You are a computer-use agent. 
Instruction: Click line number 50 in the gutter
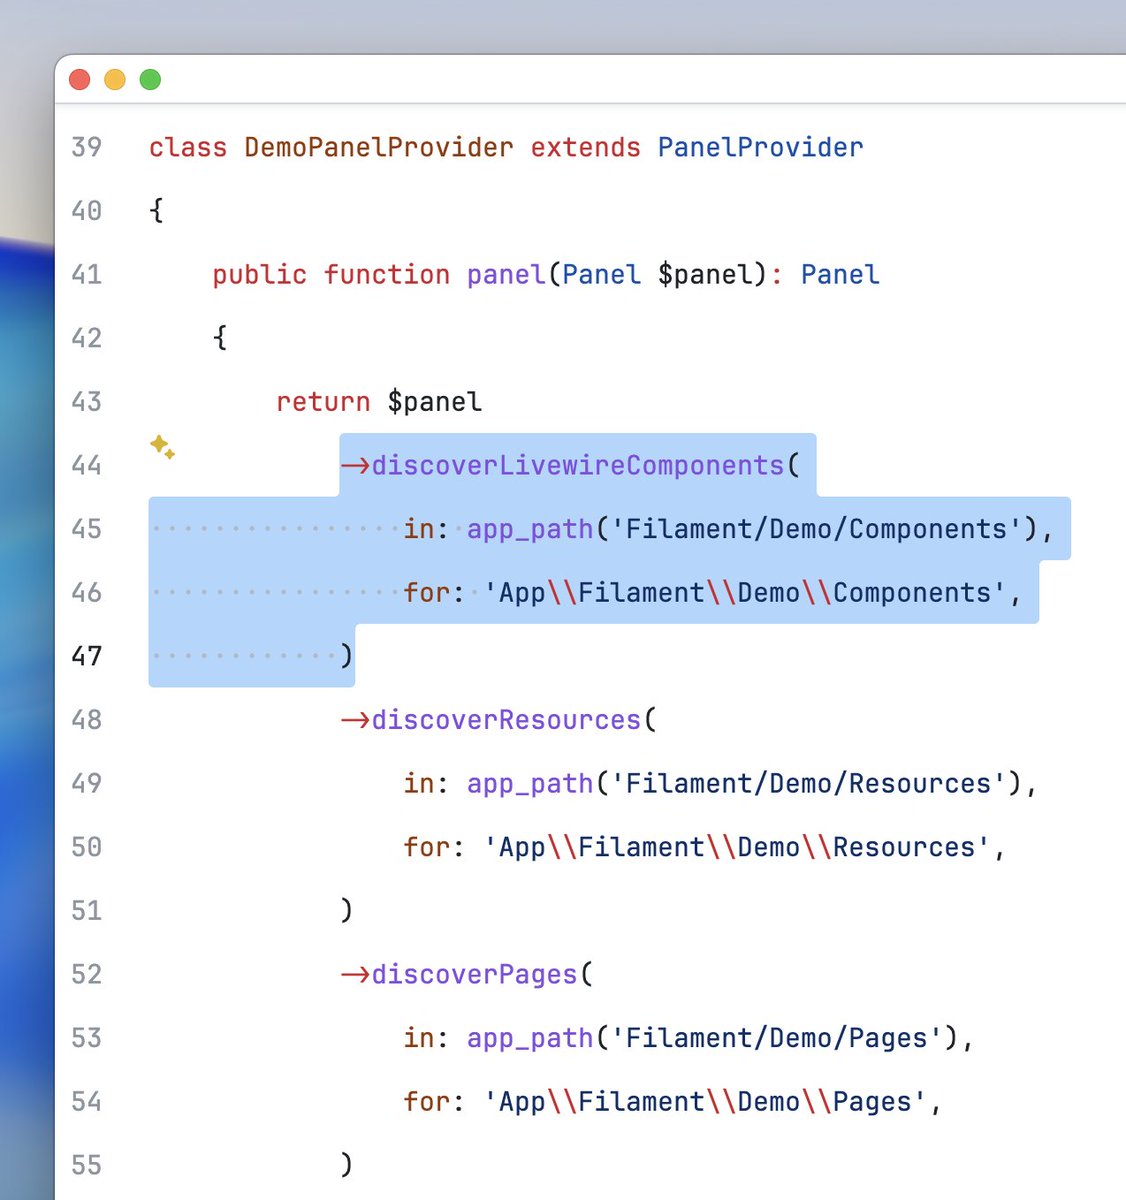(x=87, y=847)
